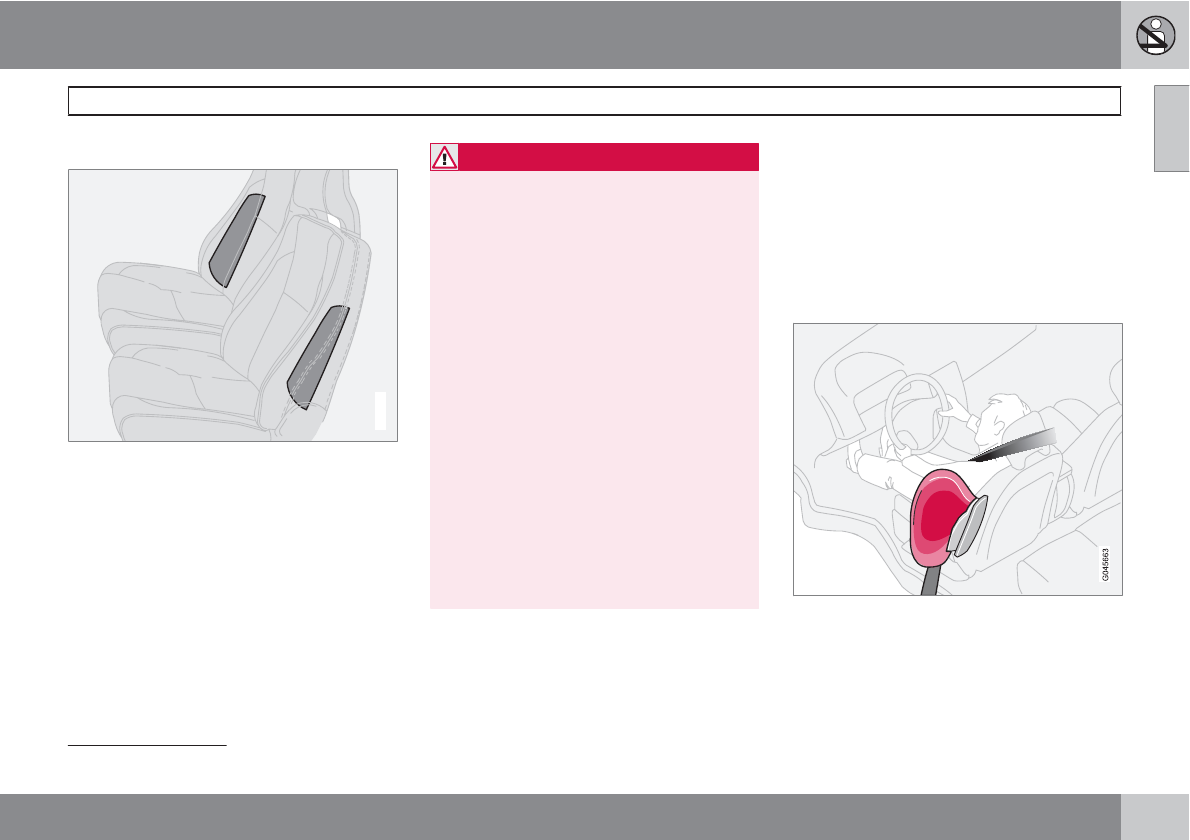Viewport: 1190px width, 840px height.
Task: Click the small white label in seat image
Action: (x=380, y=411)
